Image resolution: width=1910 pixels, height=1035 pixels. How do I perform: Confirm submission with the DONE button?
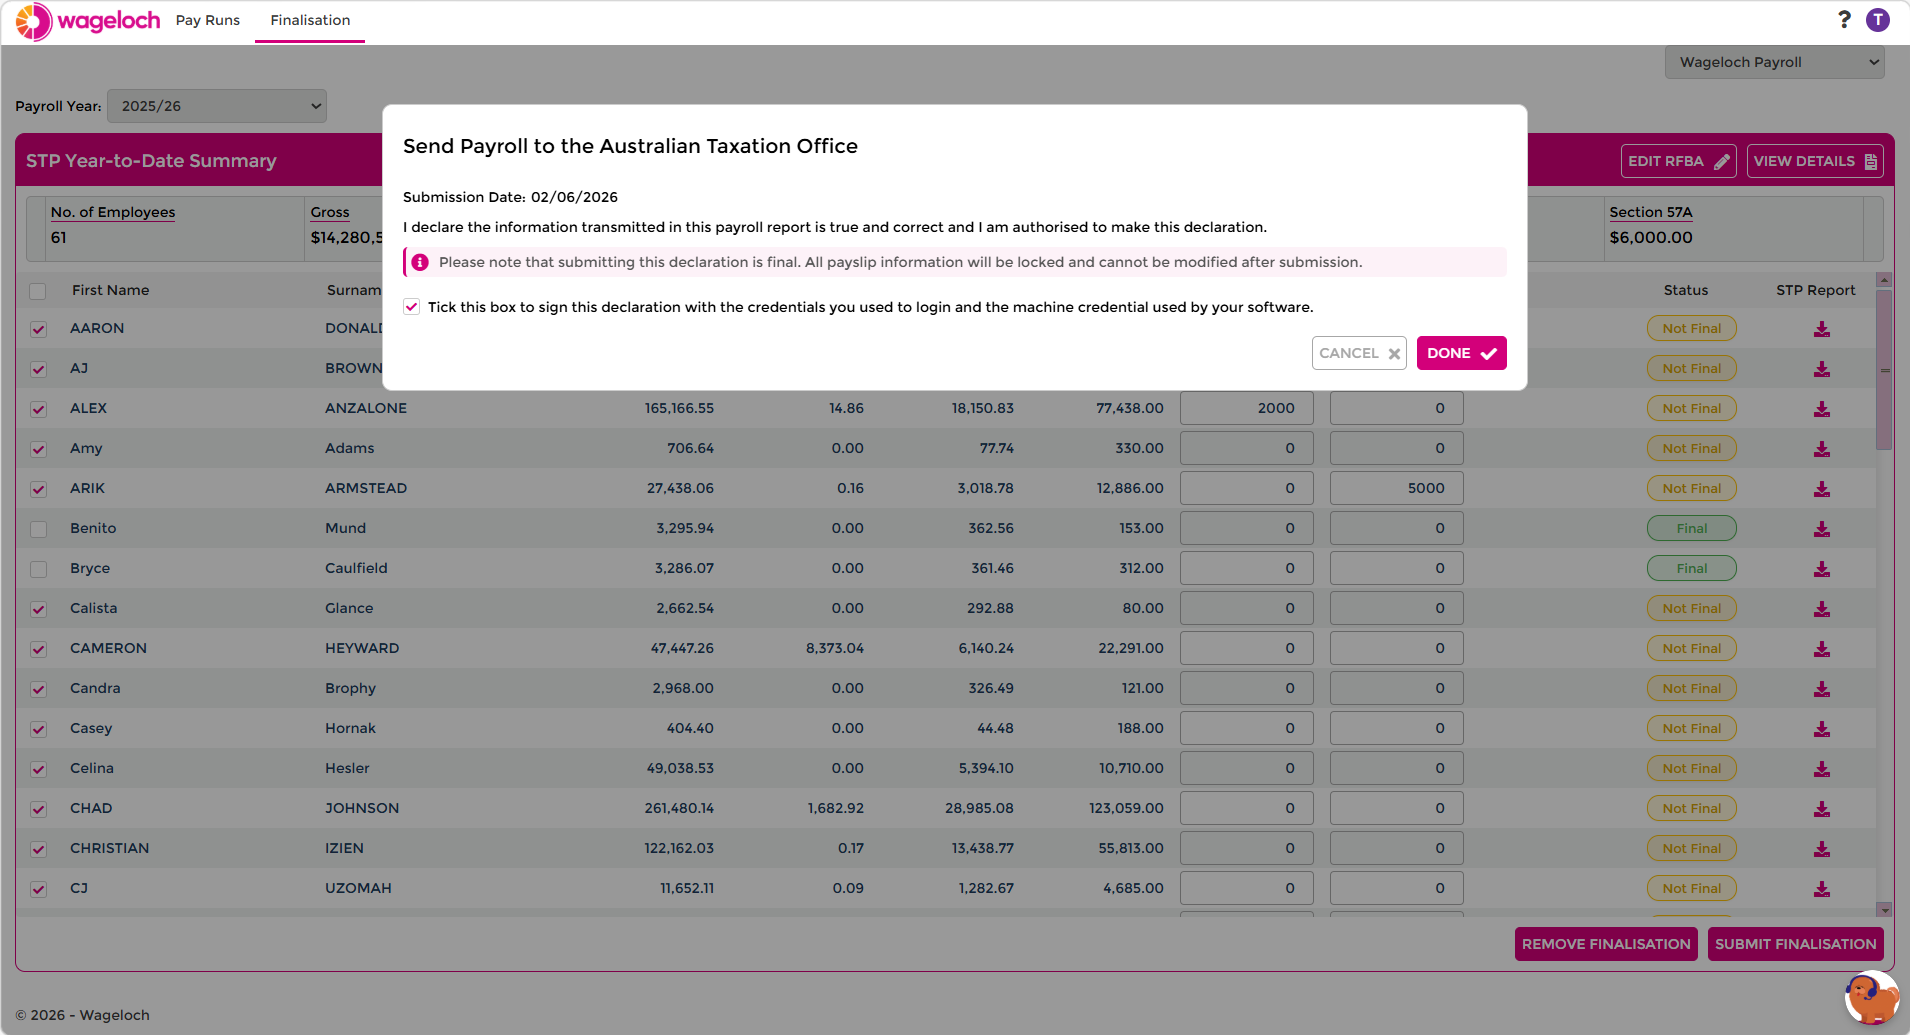tap(1461, 353)
